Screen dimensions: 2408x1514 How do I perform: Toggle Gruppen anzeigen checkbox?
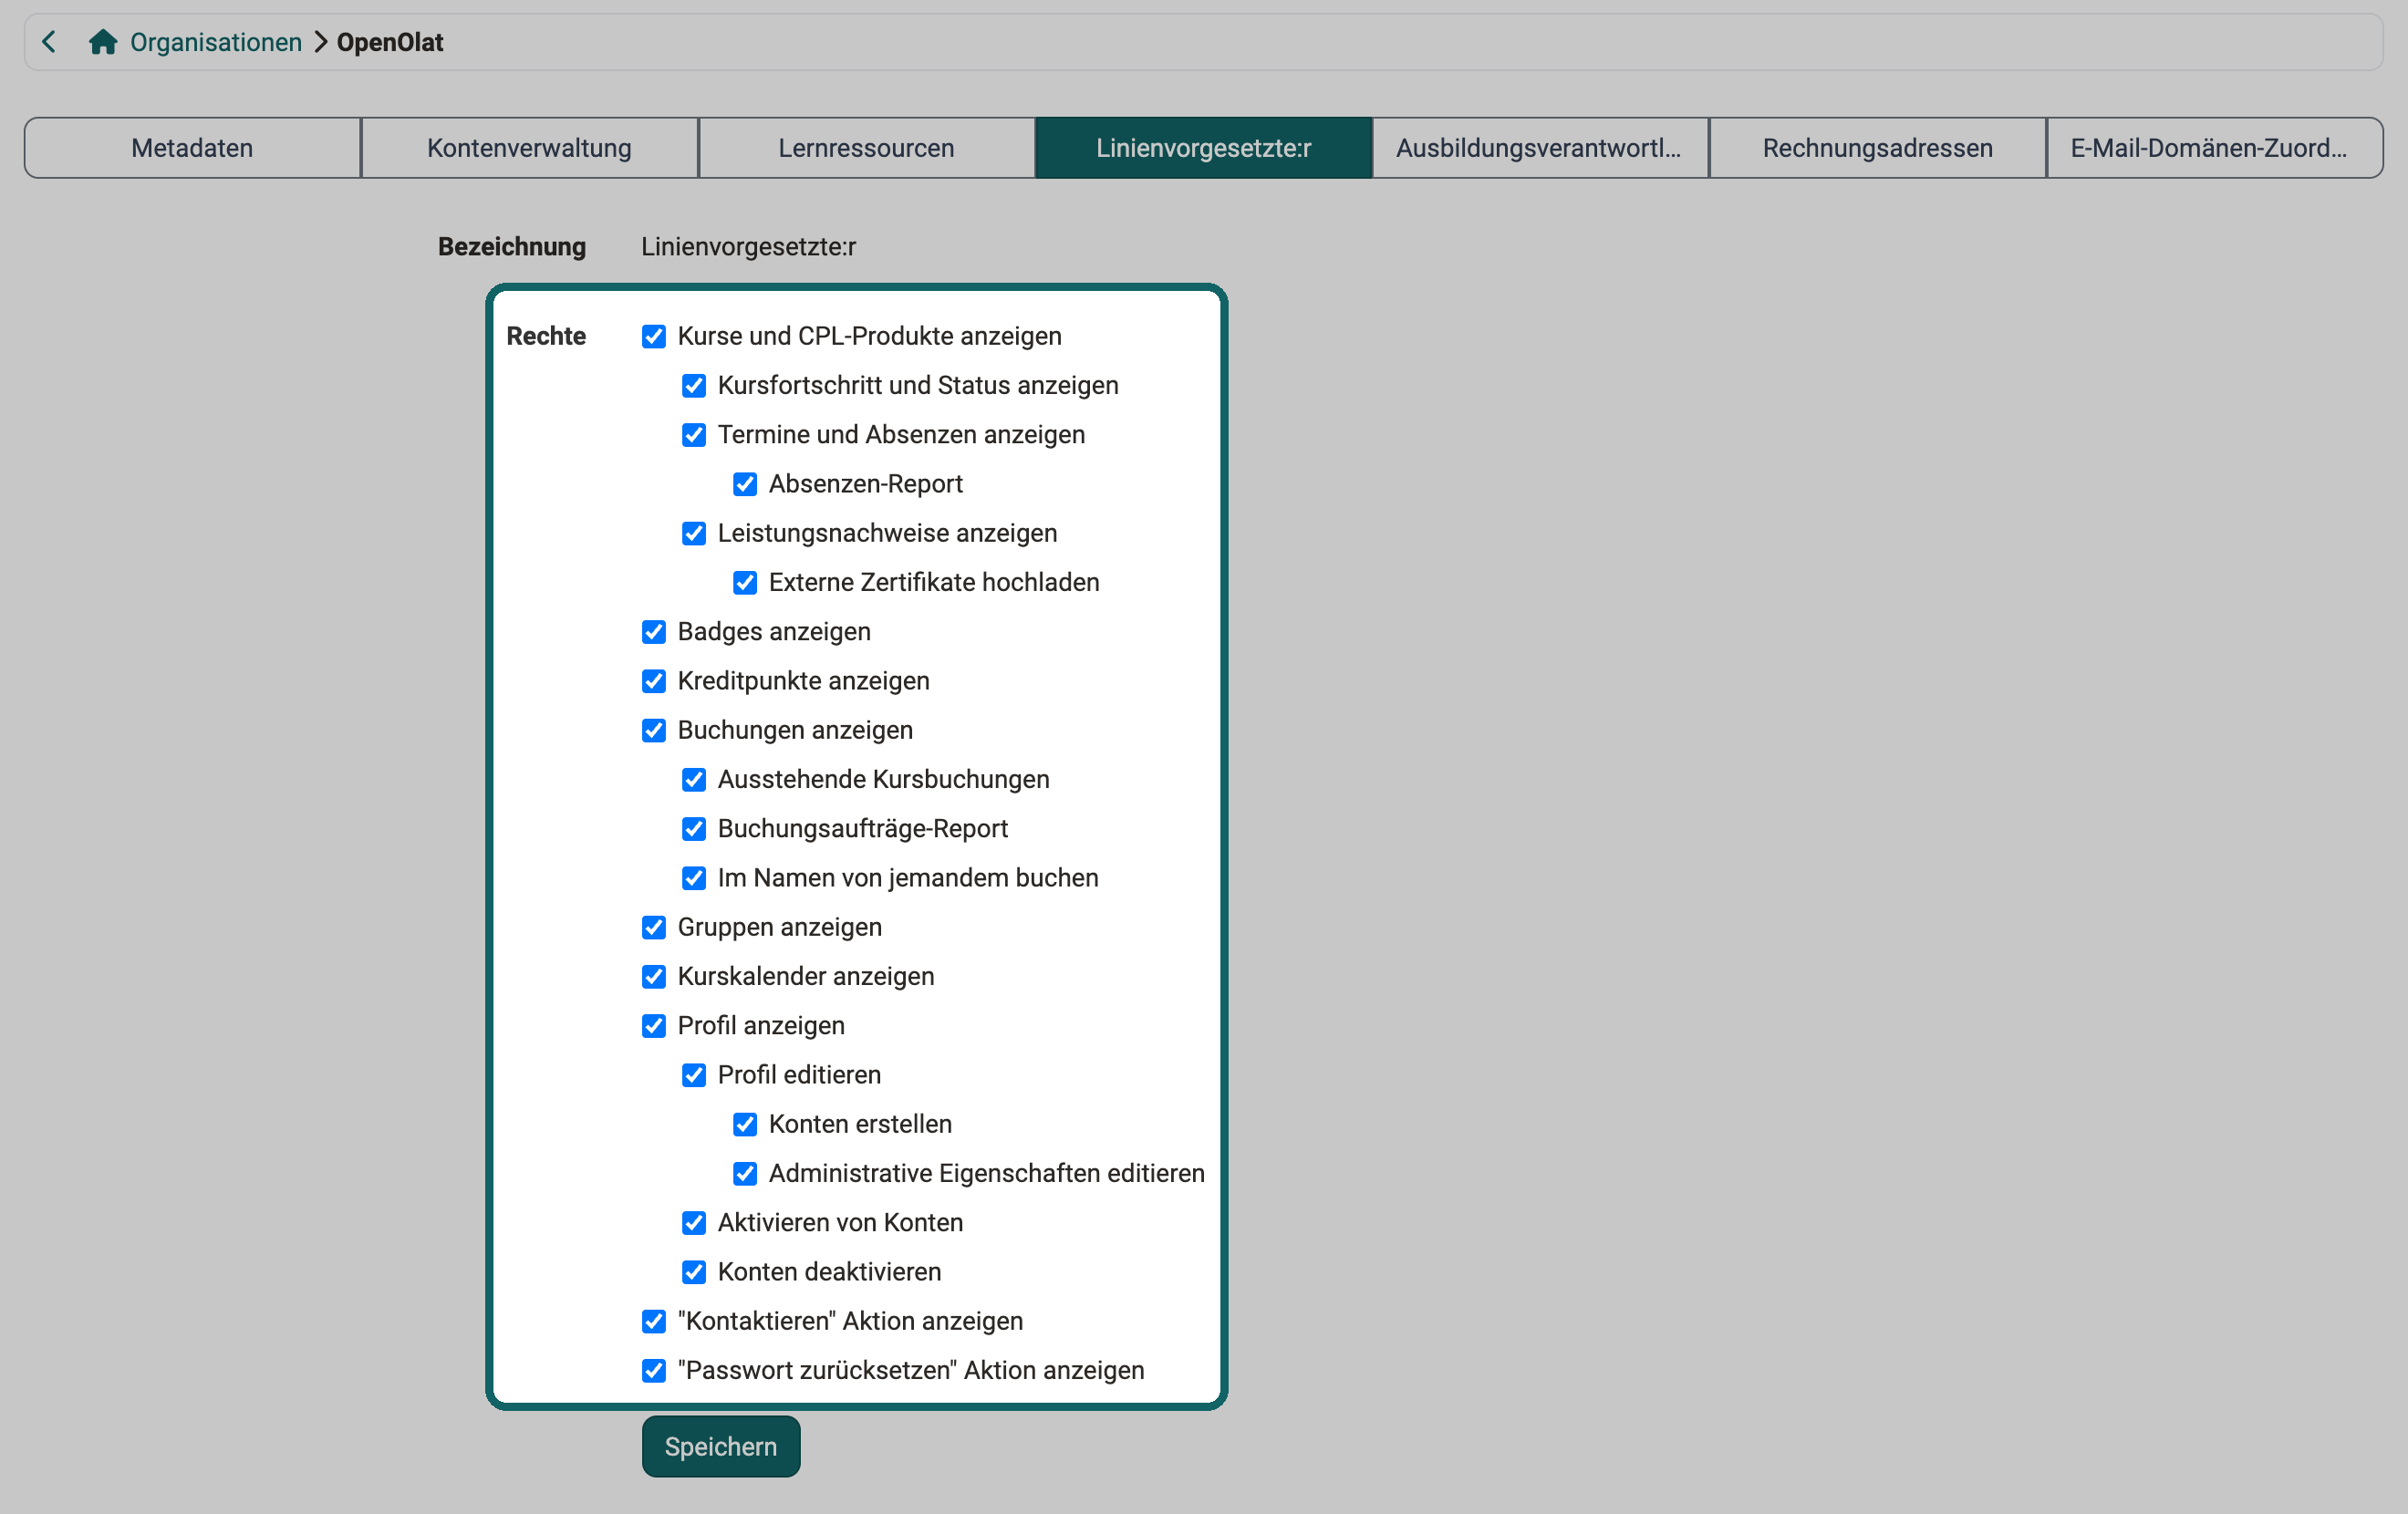tap(654, 927)
